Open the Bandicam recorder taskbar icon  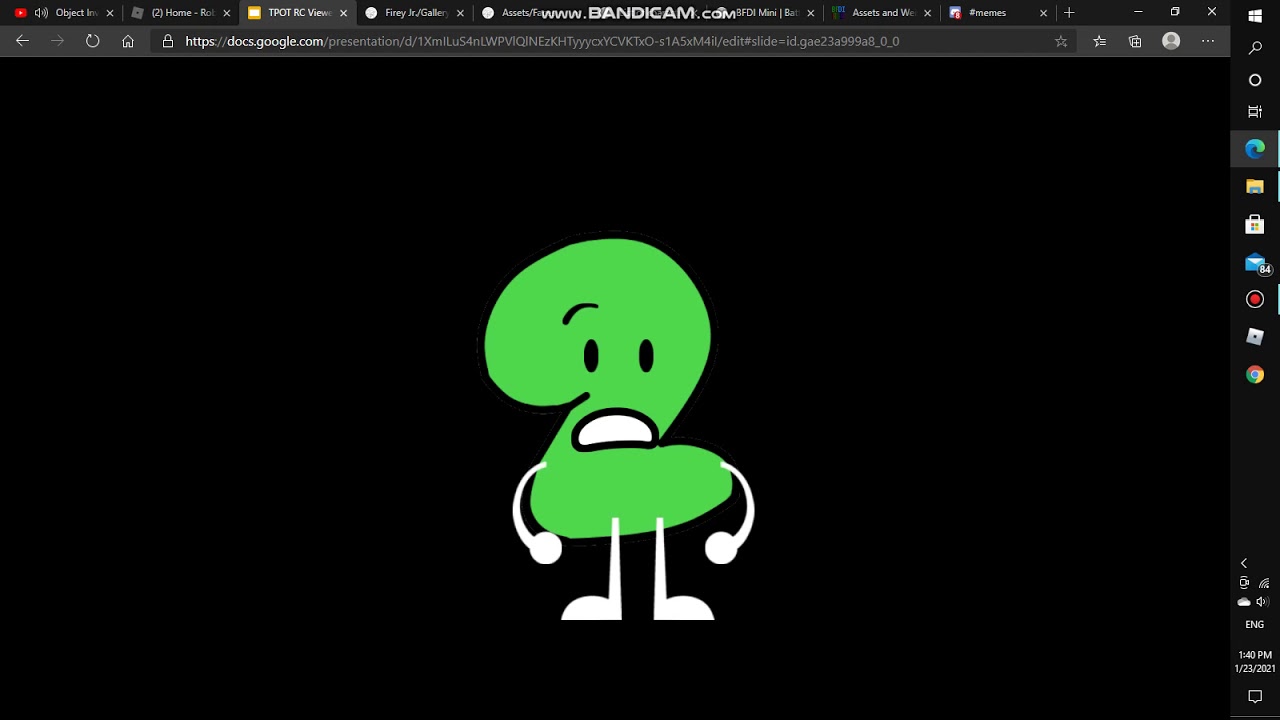tap(1255, 299)
